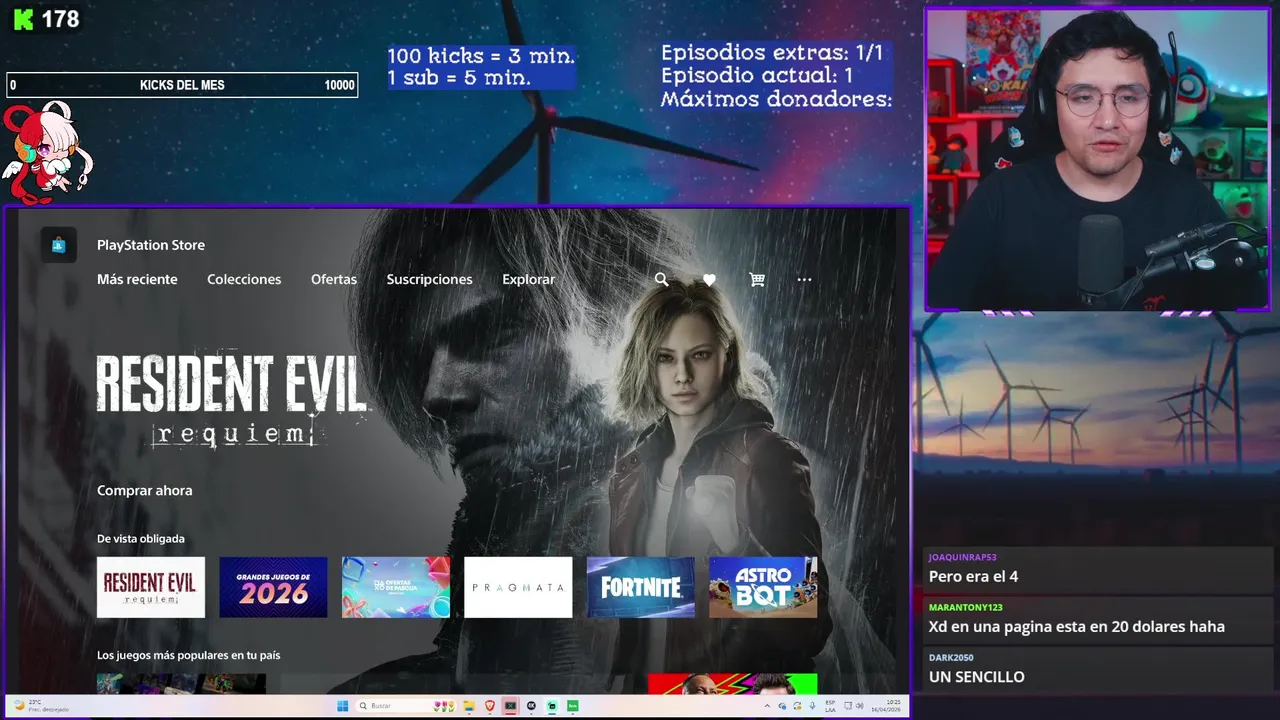This screenshot has width=1280, height=720.
Task: Click the PlayStation Store bag logo icon
Action: pyautogui.click(x=59, y=245)
